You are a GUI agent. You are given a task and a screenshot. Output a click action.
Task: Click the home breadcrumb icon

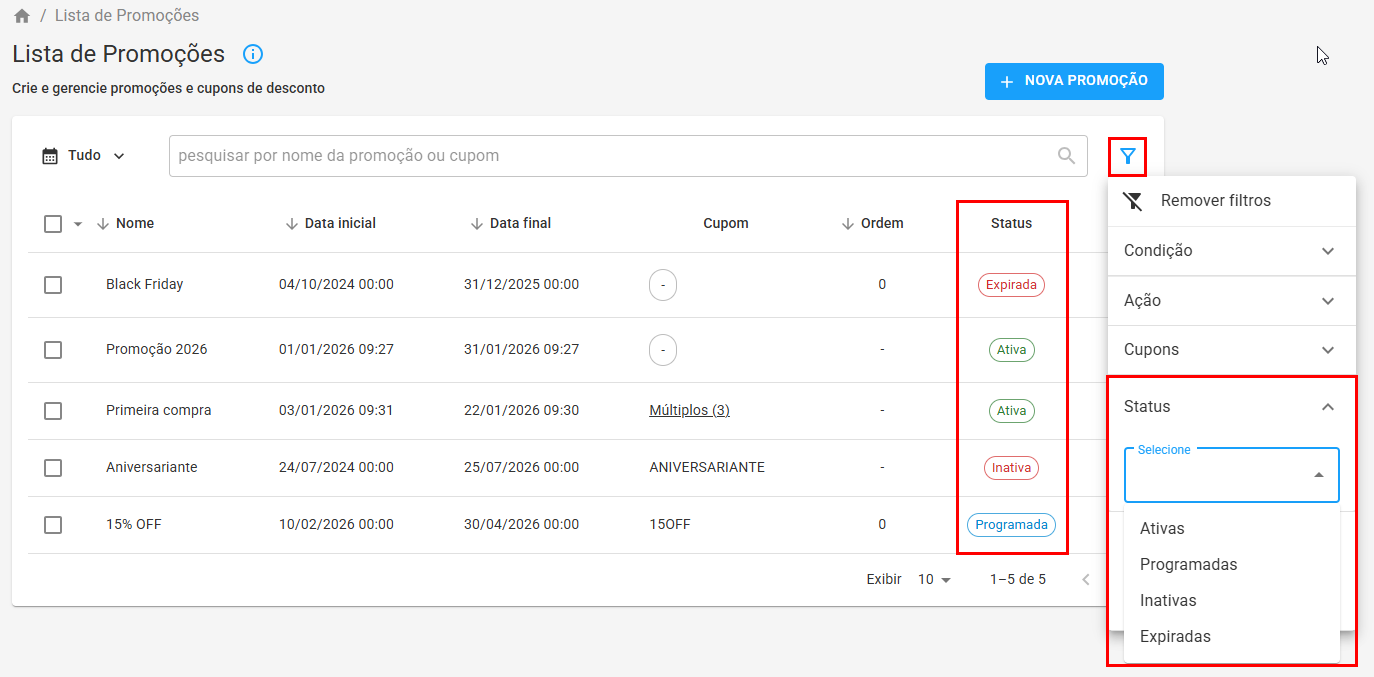click(x=22, y=16)
